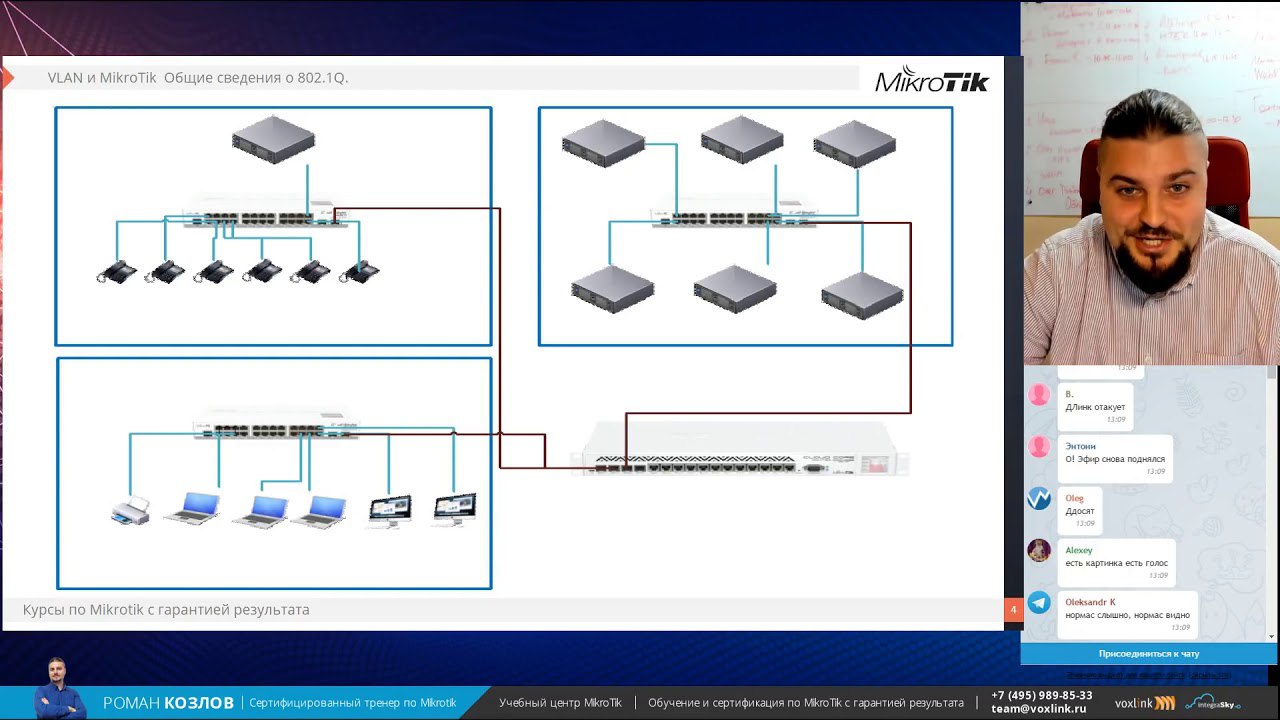This screenshot has width=1280, height=720.
Task: Click the single server in the top-left box
Action: 273,139
